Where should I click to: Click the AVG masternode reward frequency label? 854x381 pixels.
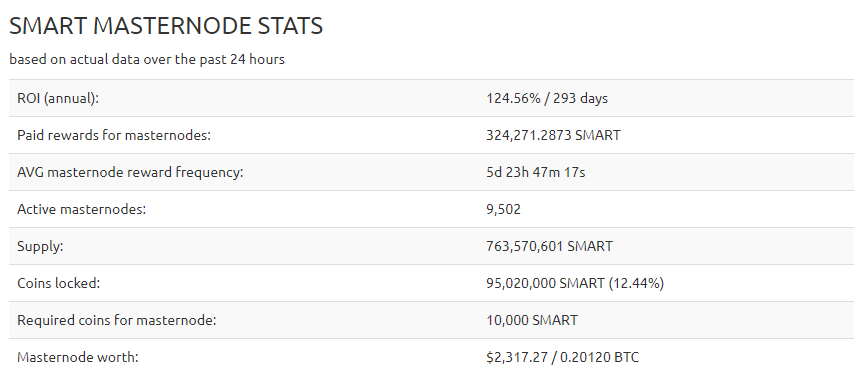click(130, 173)
